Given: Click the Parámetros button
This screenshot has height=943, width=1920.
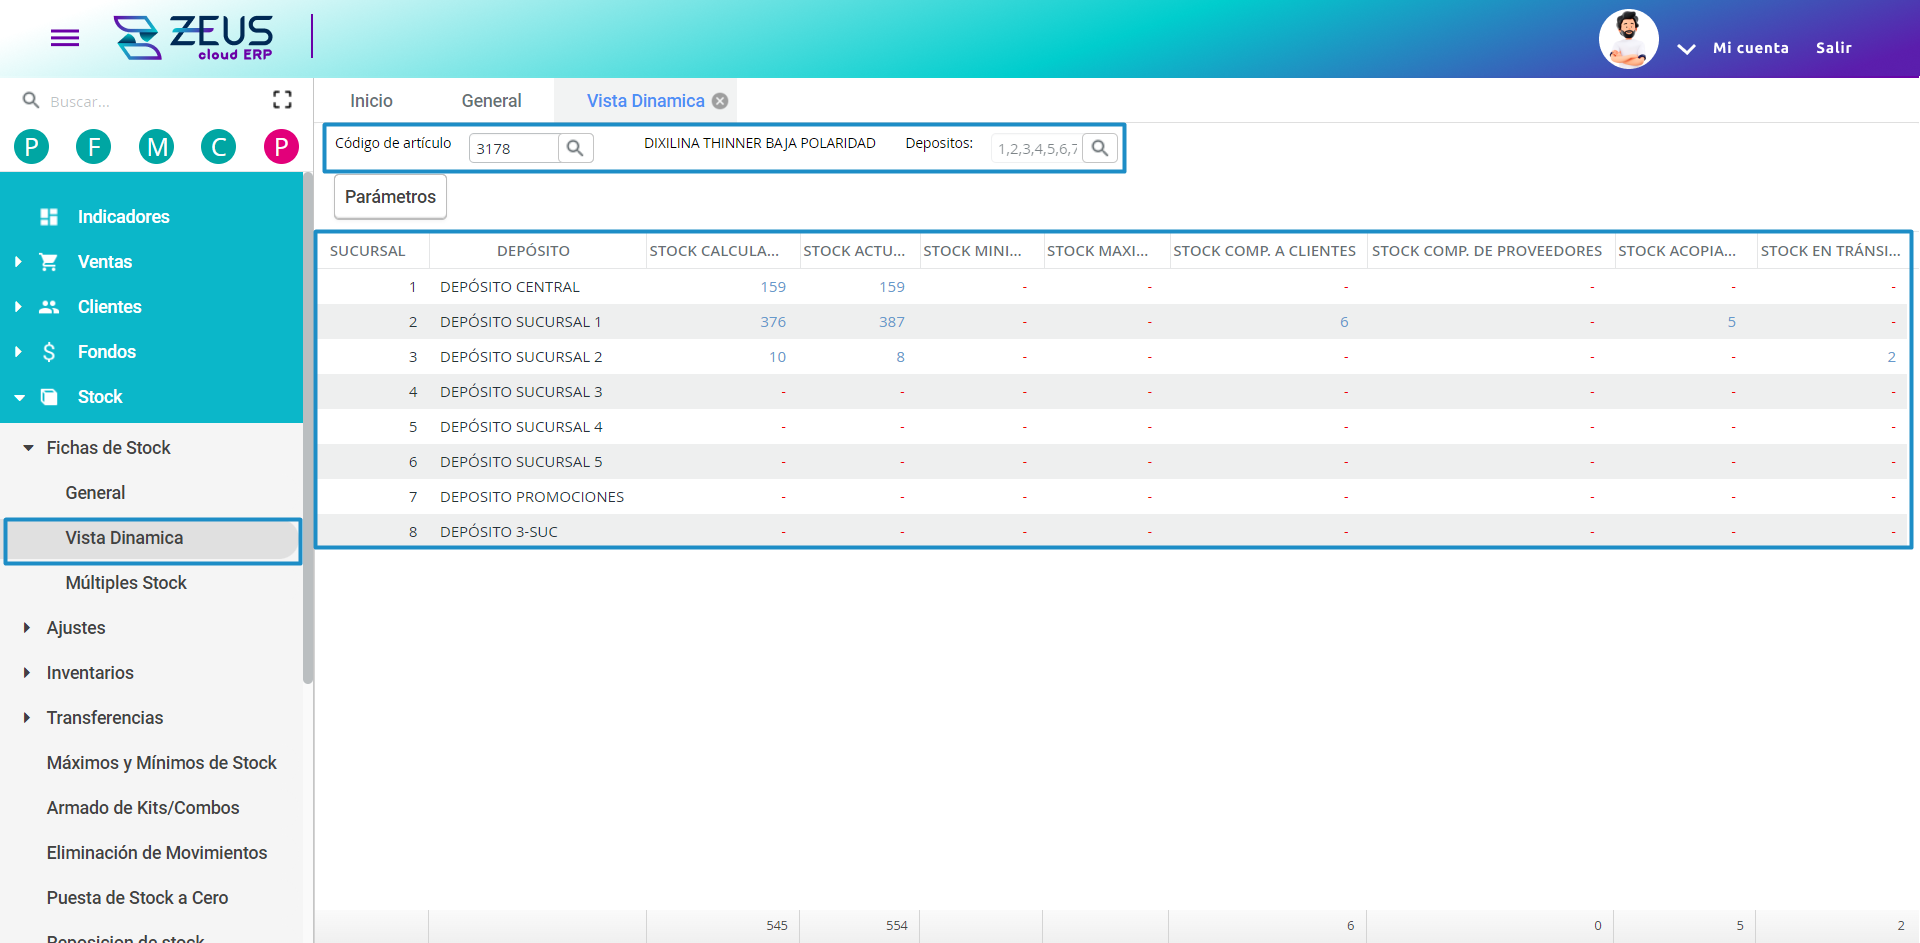Looking at the screenshot, I should coord(390,196).
